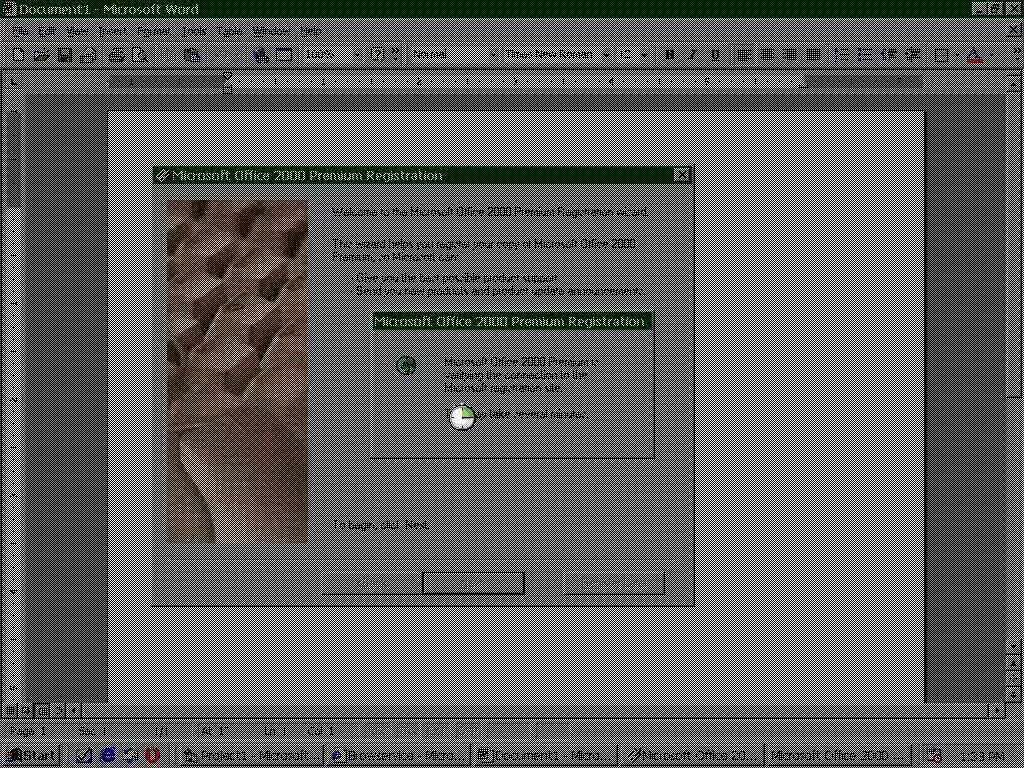
Task: Open the Table menu
Action: pos(229,31)
